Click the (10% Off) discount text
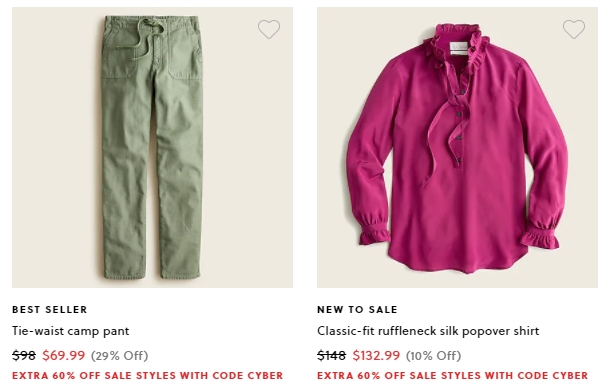 433,356
